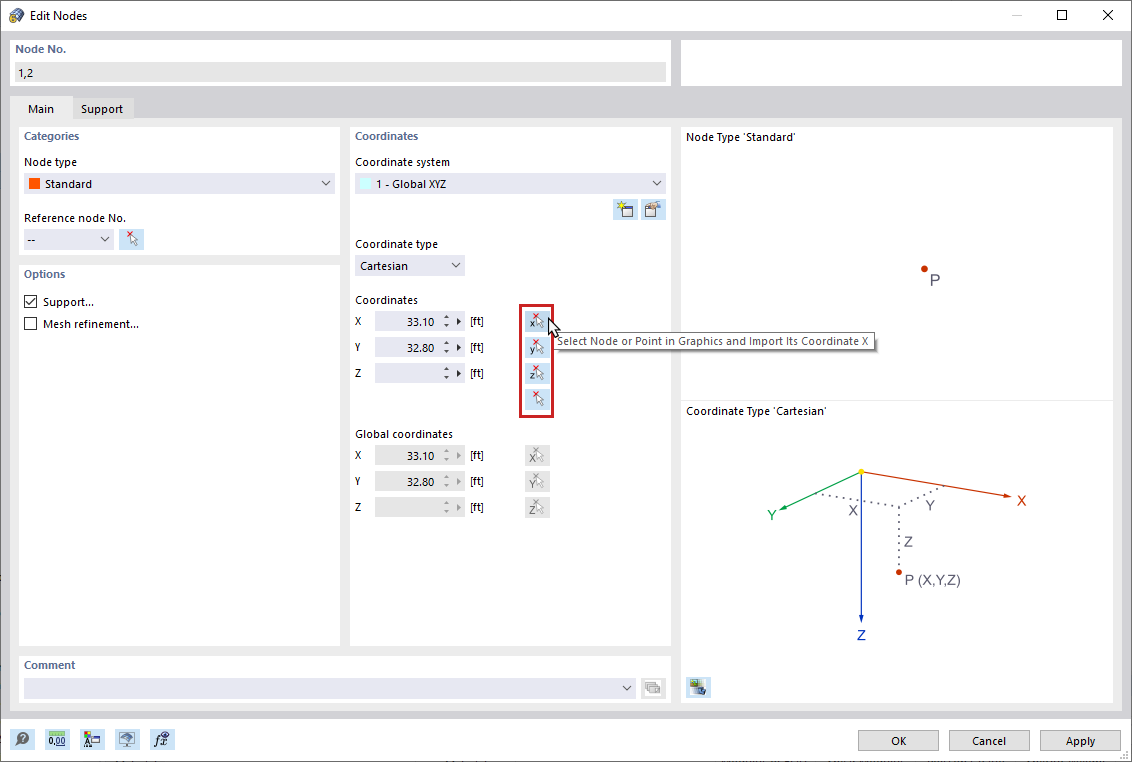Open the units and decimal places settings
The image size is (1132, 762).
57,739
